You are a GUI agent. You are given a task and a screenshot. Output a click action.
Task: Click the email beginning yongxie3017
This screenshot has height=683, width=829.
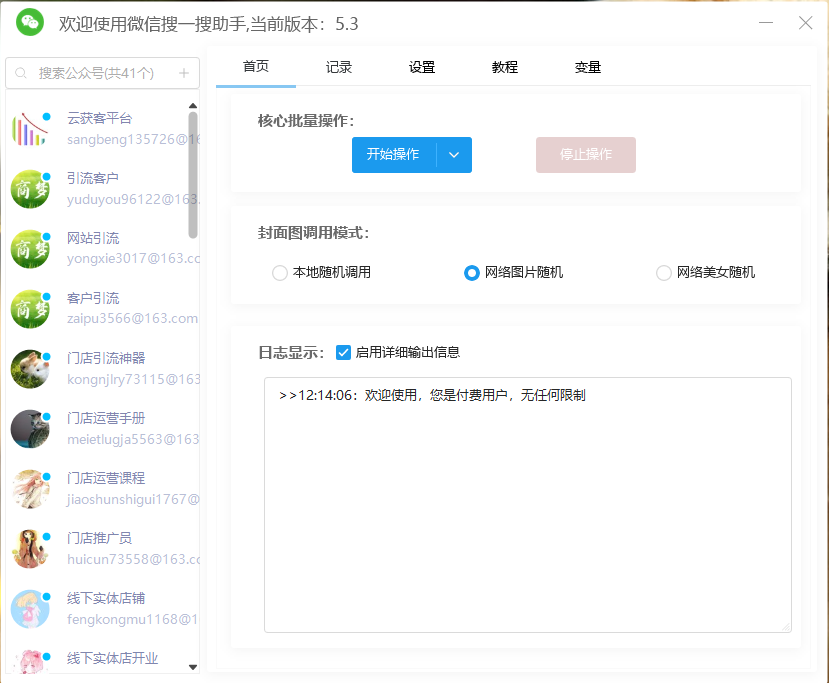click(x=133, y=259)
